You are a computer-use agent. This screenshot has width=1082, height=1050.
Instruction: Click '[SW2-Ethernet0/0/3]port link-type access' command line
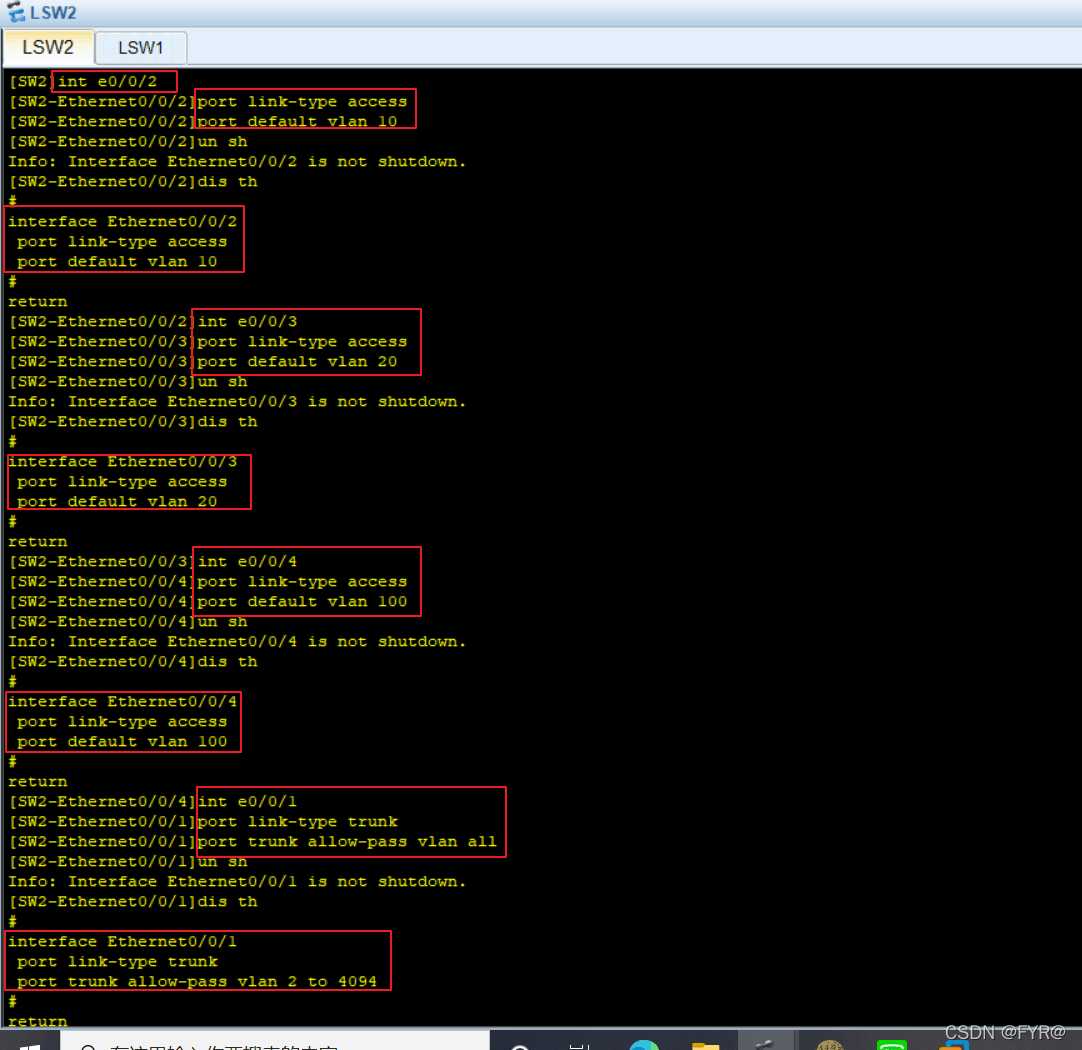pos(208,341)
